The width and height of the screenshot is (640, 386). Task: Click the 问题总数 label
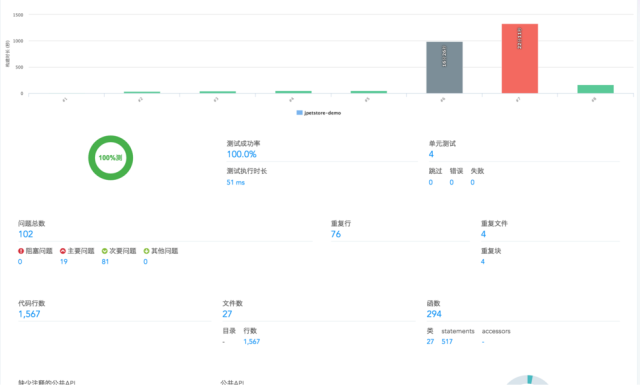point(31,224)
